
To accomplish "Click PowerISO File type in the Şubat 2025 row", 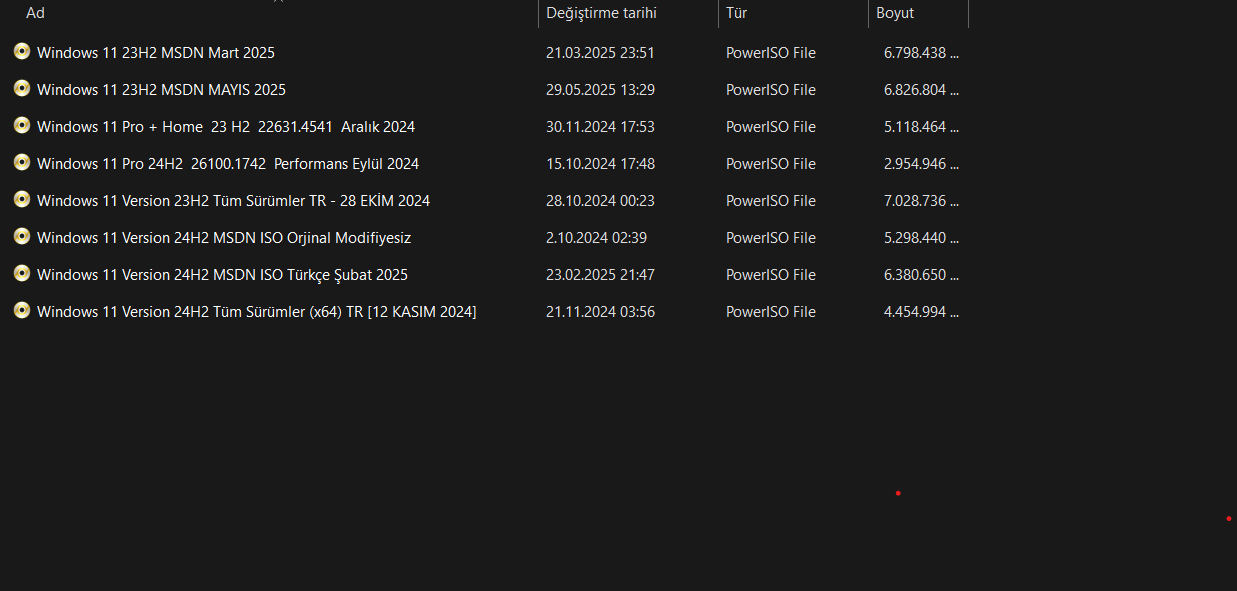I will 771,275.
